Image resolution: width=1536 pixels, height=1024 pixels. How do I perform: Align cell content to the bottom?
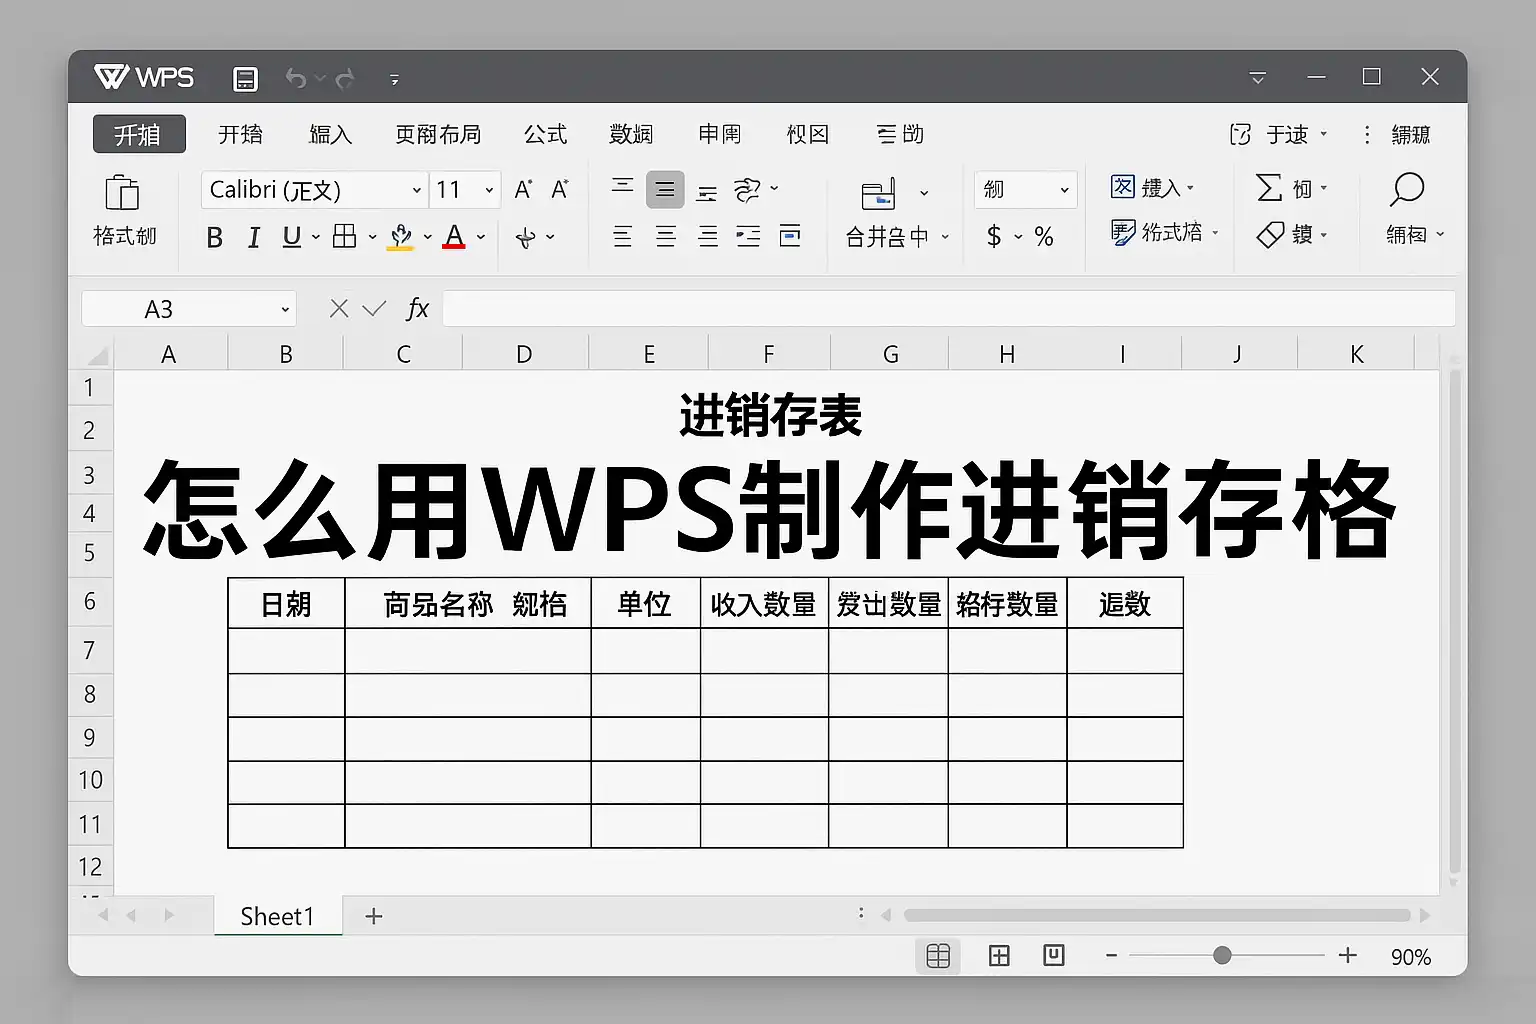pos(707,191)
